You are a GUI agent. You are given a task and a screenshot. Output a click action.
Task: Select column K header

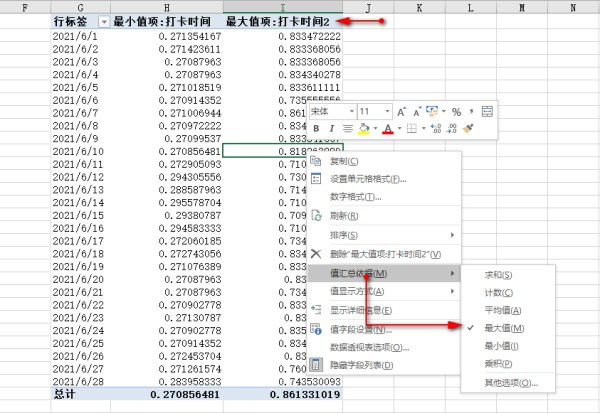tap(419, 7)
